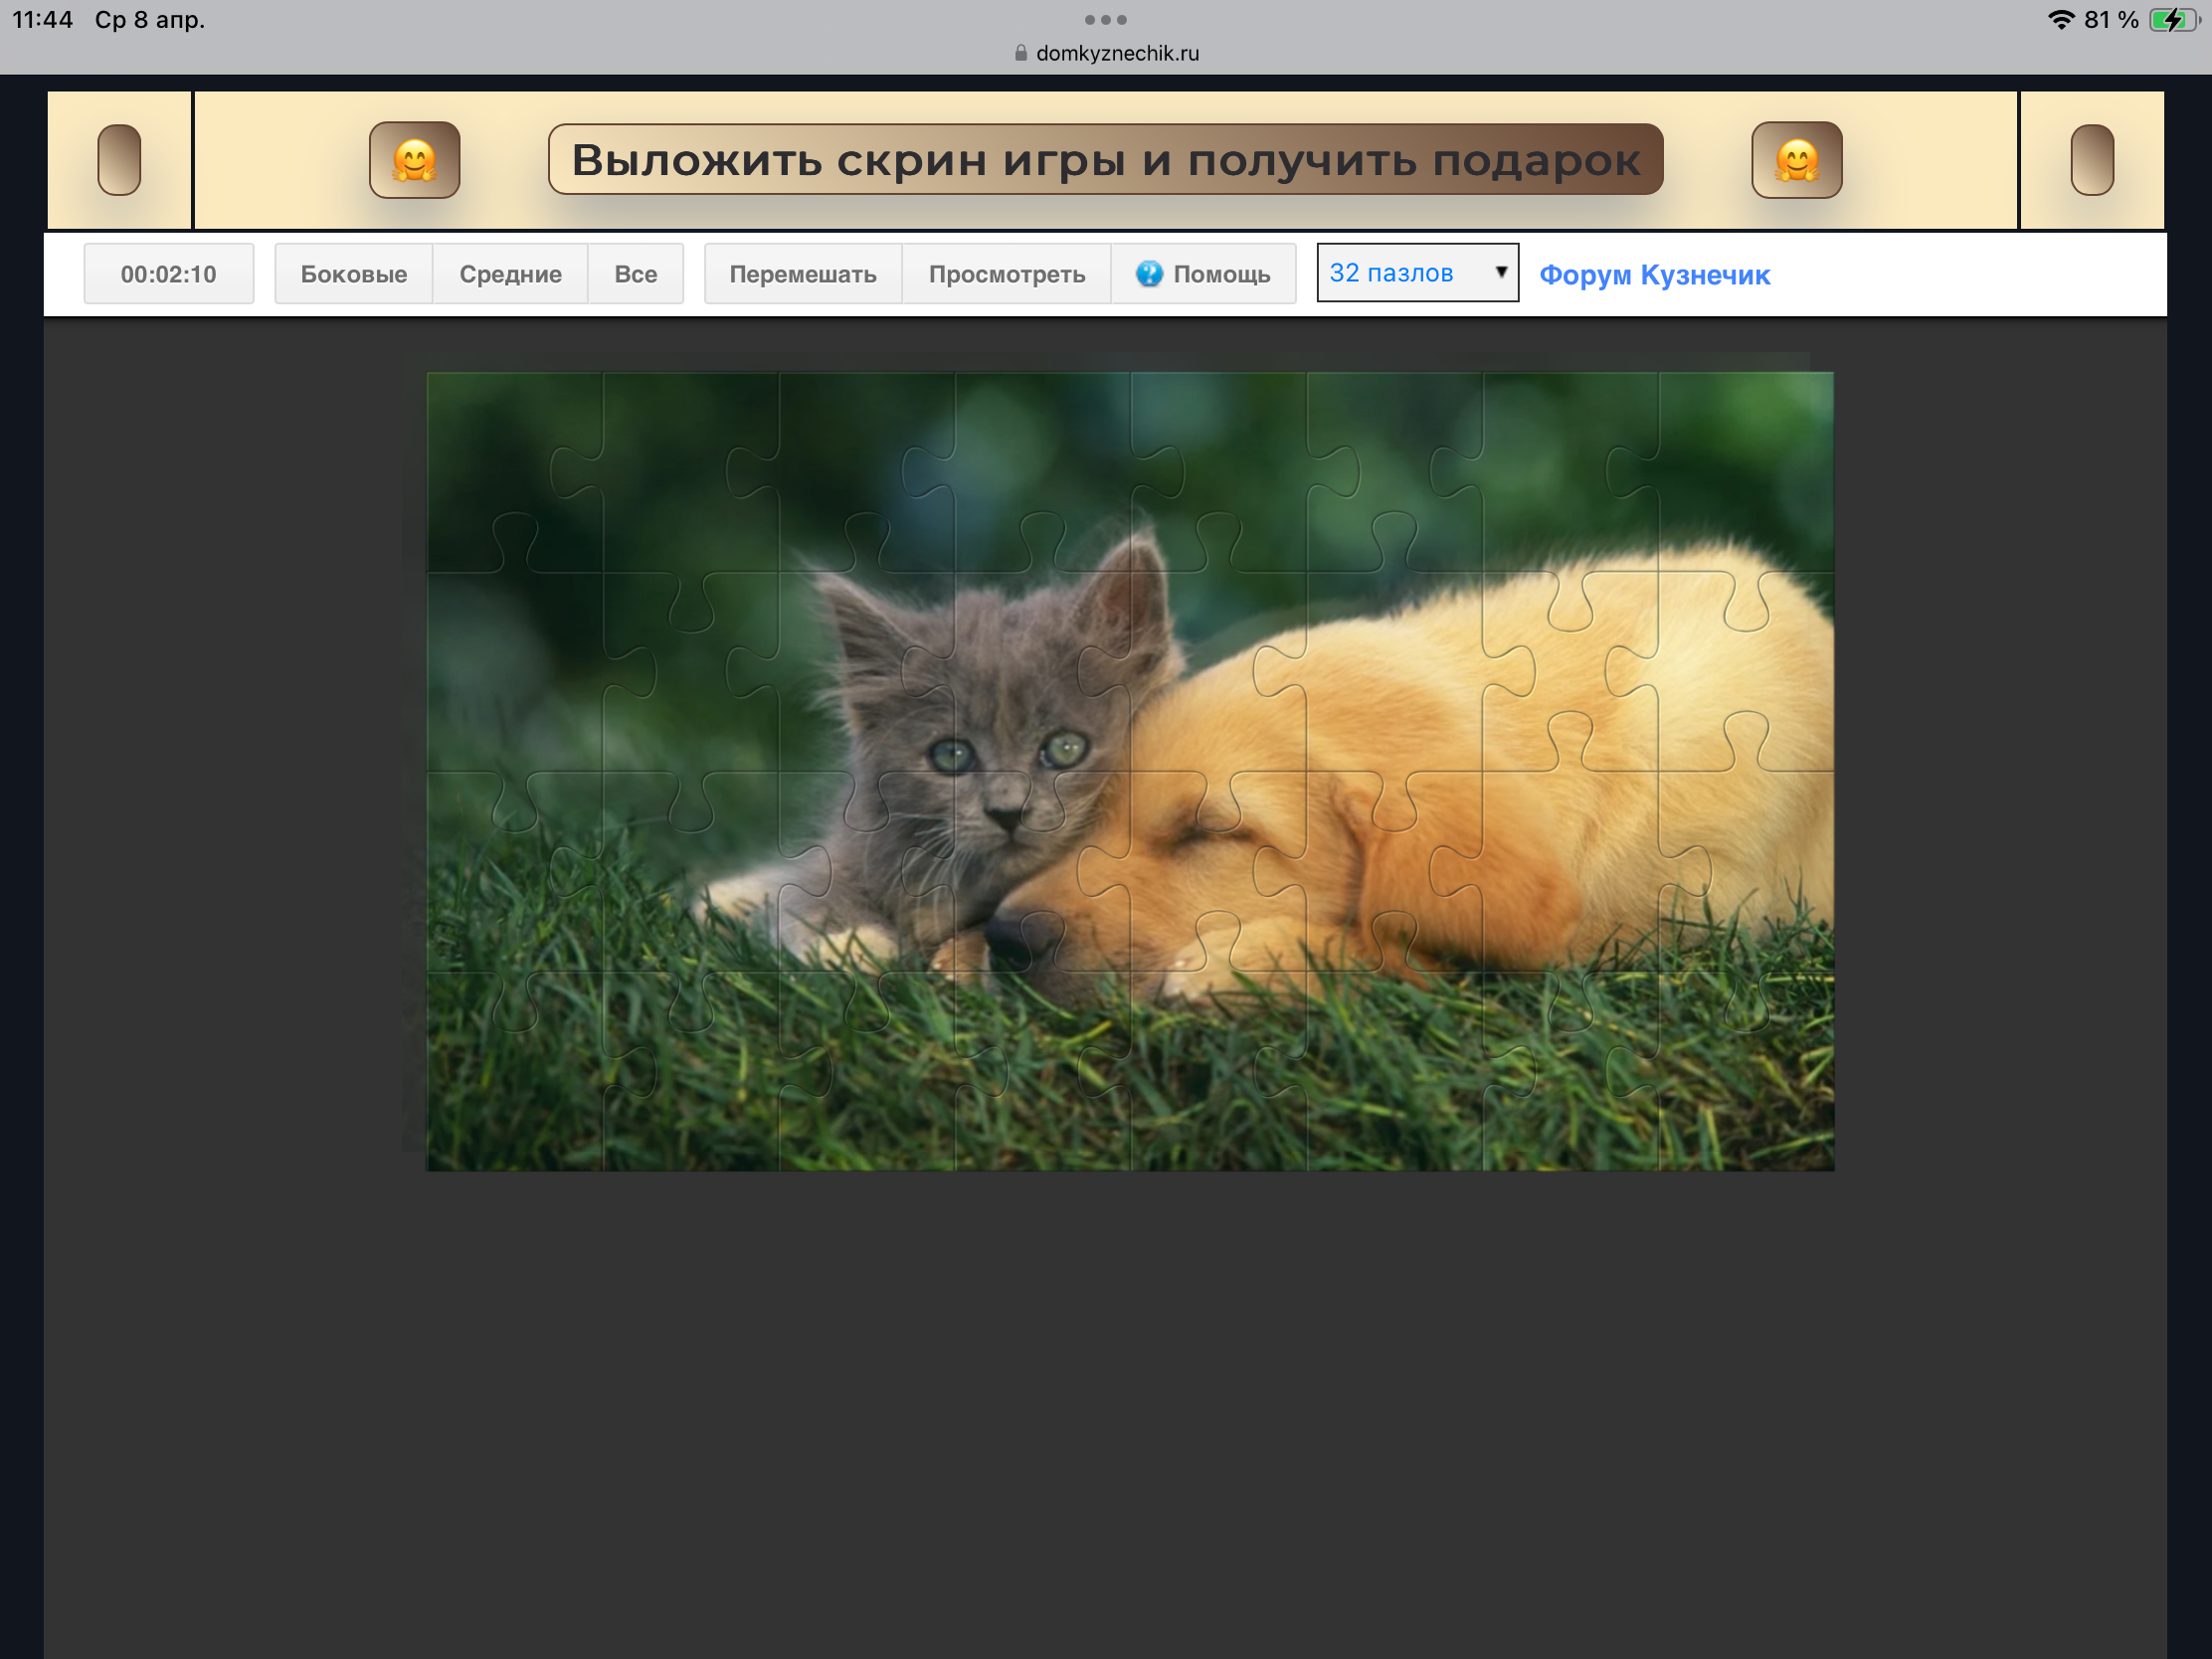The height and width of the screenshot is (1659, 2212).
Task: Click the right hugging face emoji button
Action: pyautogui.click(x=1796, y=160)
